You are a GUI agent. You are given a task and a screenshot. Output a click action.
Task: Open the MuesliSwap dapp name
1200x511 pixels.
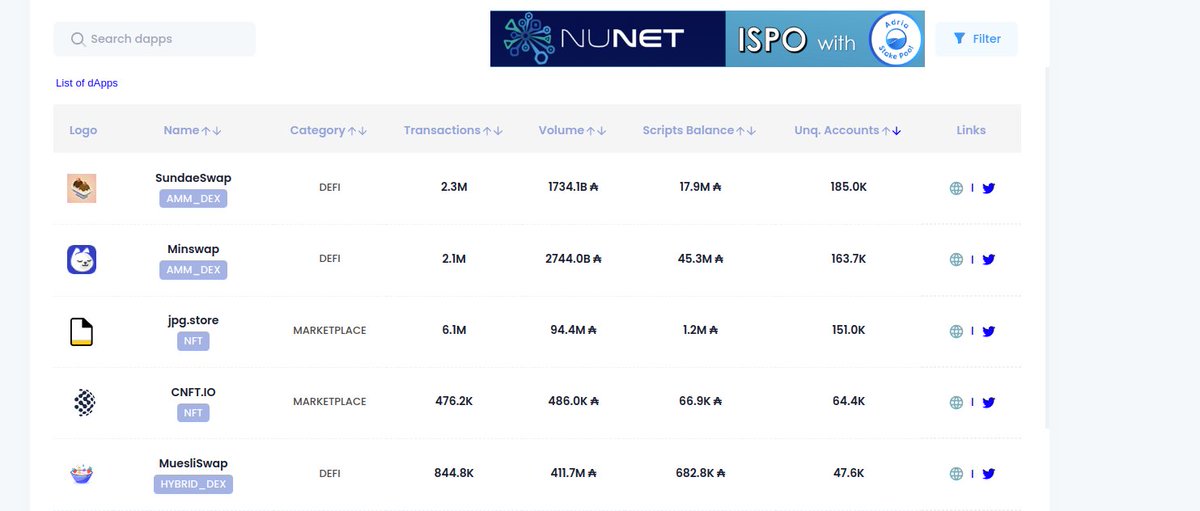click(193, 464)
